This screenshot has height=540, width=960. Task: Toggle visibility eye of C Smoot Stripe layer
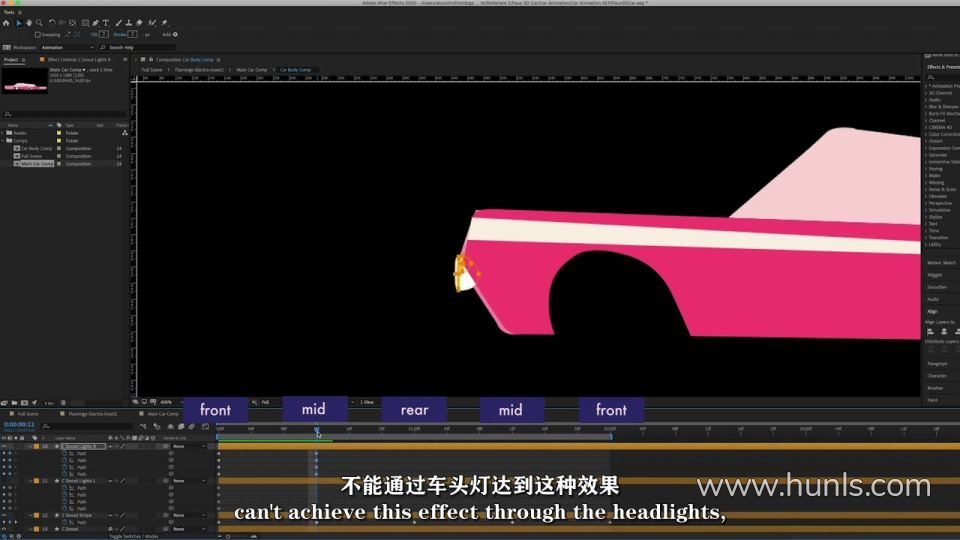[4, 516]
